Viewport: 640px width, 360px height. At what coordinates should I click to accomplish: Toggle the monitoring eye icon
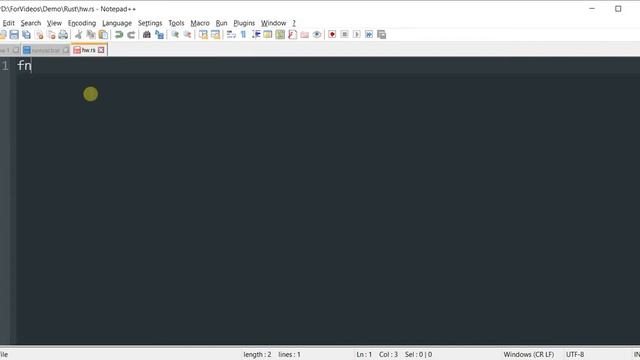click(x=317, y=35)
